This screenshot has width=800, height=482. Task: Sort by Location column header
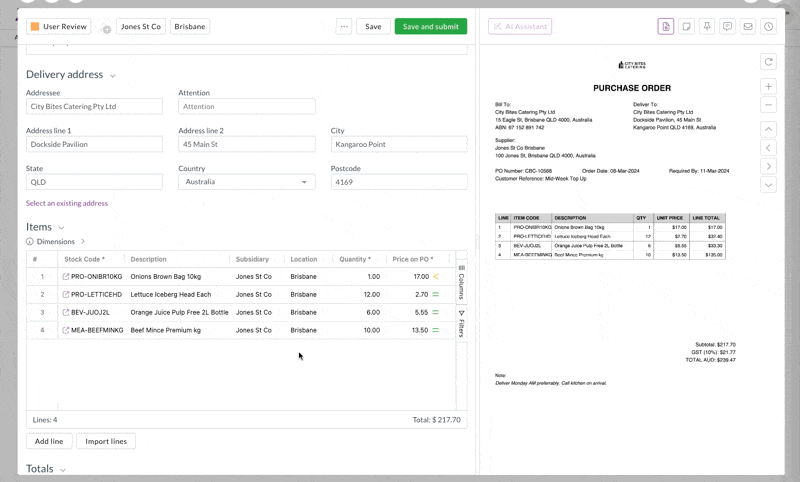(x=304, y=259)
